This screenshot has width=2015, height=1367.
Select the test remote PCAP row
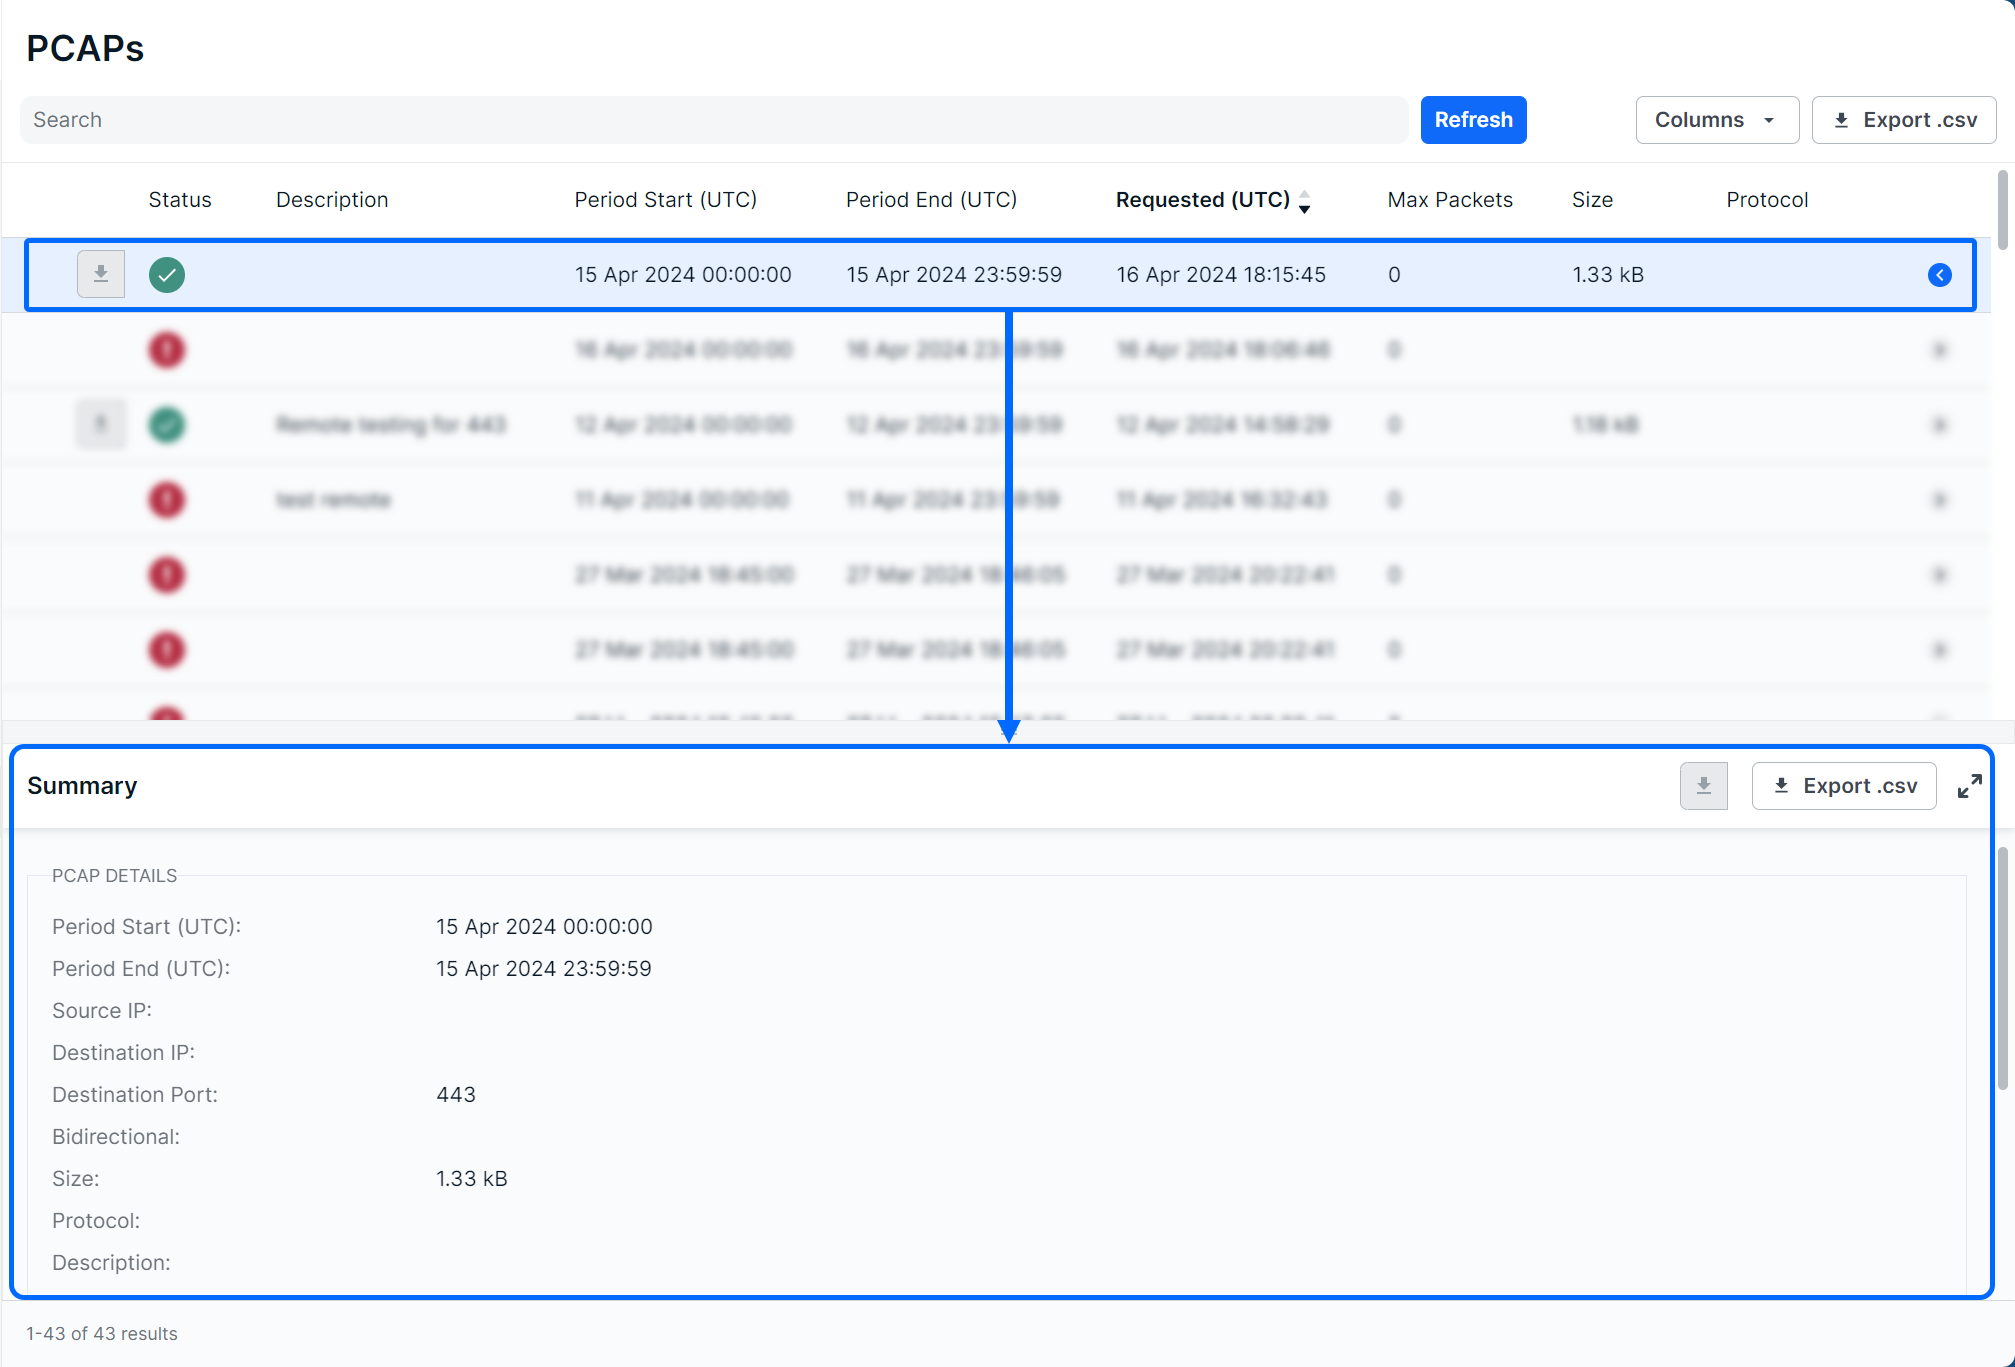coord(334,500)
